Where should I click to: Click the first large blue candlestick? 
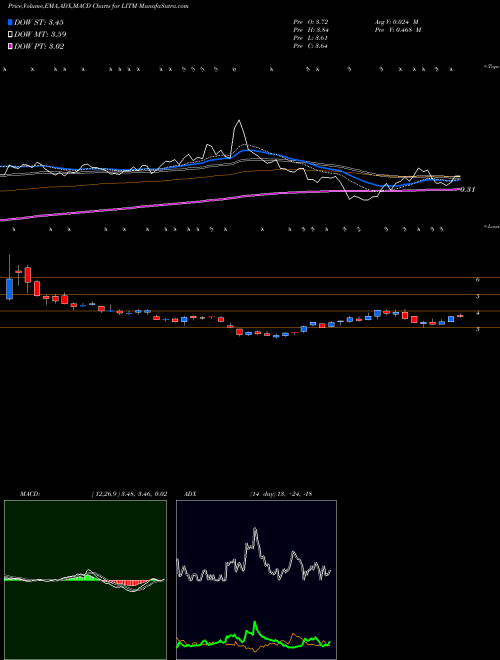pyautogui.click(x=10, y=289)
